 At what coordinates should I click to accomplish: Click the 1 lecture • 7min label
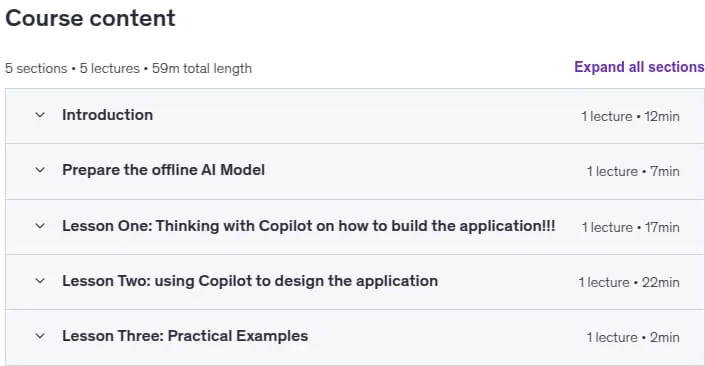point(633,171)
